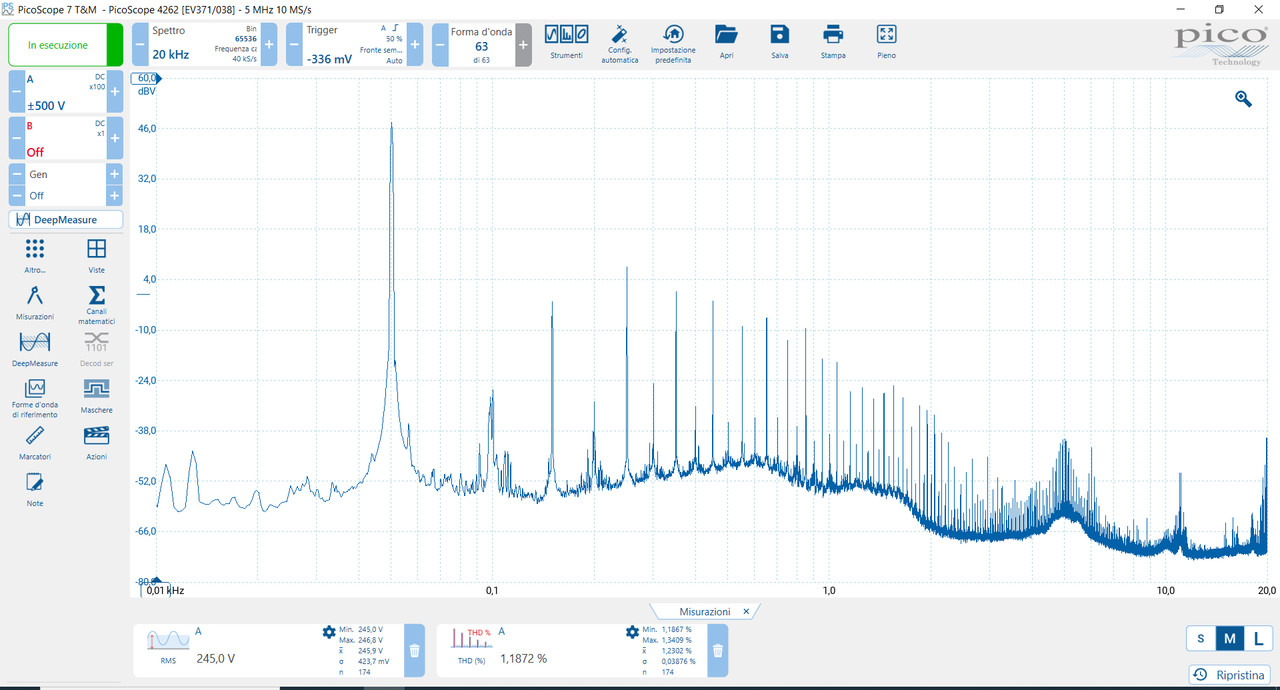Viewport: 1280px width, 690px height.
Task: Select the THD 1,1872 % measurement
Action: 571,650
